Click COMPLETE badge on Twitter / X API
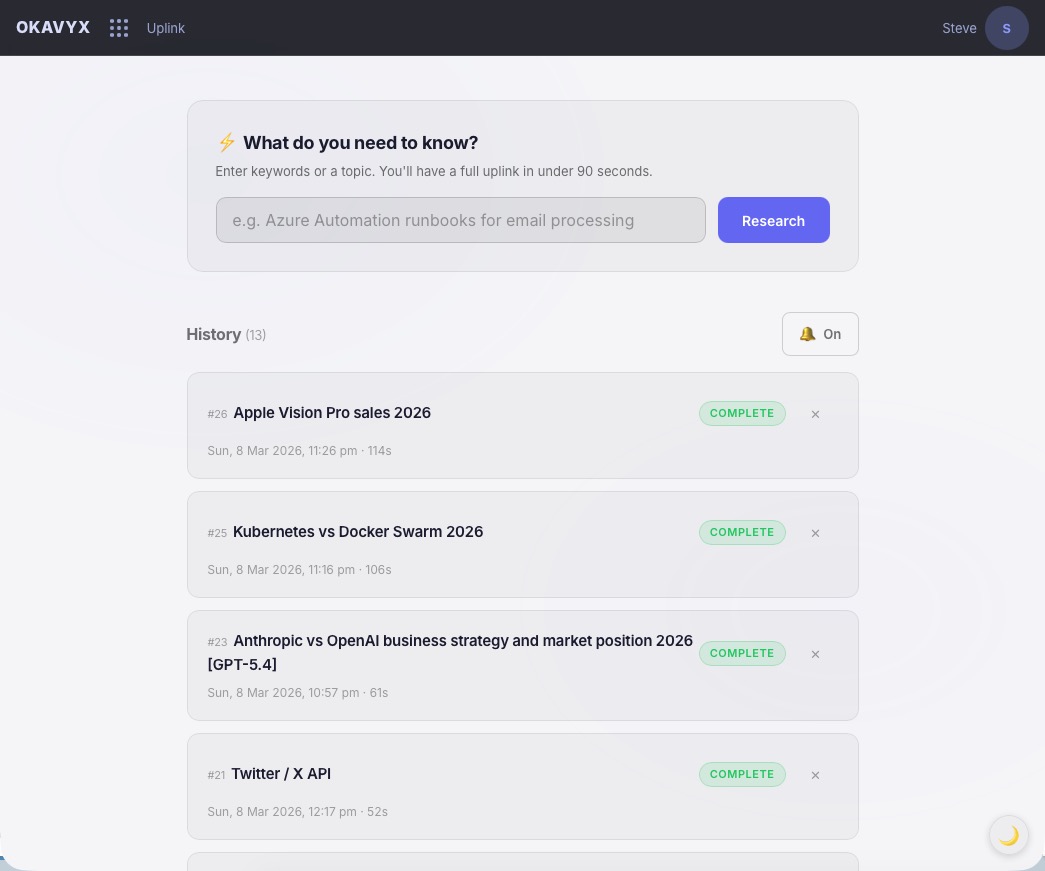 coord(742,774)
